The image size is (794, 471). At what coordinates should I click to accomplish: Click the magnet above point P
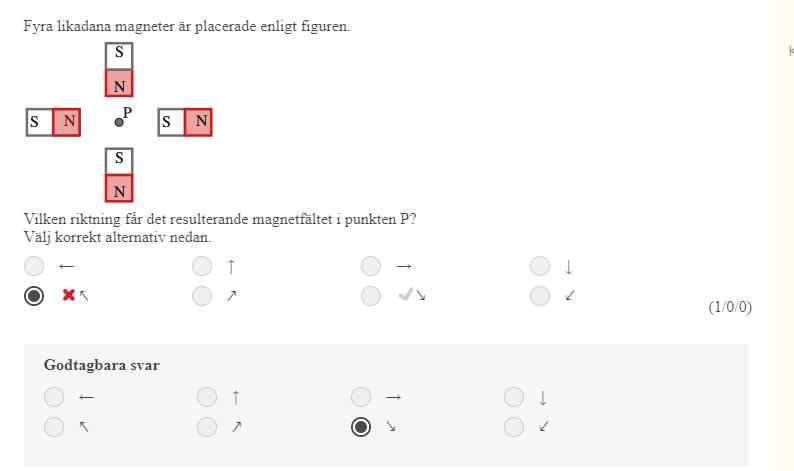click(x=119, y=69)
